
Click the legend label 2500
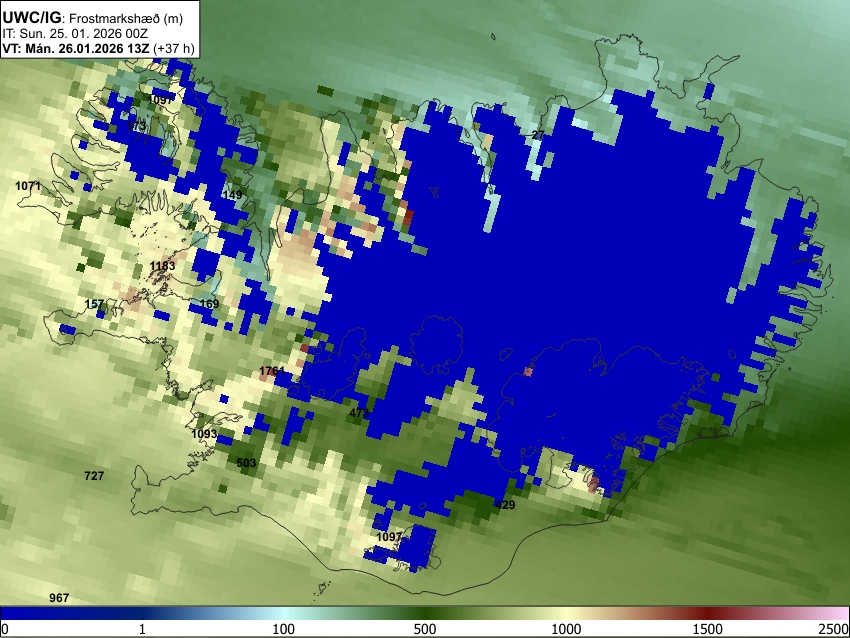tap(834, 629)
